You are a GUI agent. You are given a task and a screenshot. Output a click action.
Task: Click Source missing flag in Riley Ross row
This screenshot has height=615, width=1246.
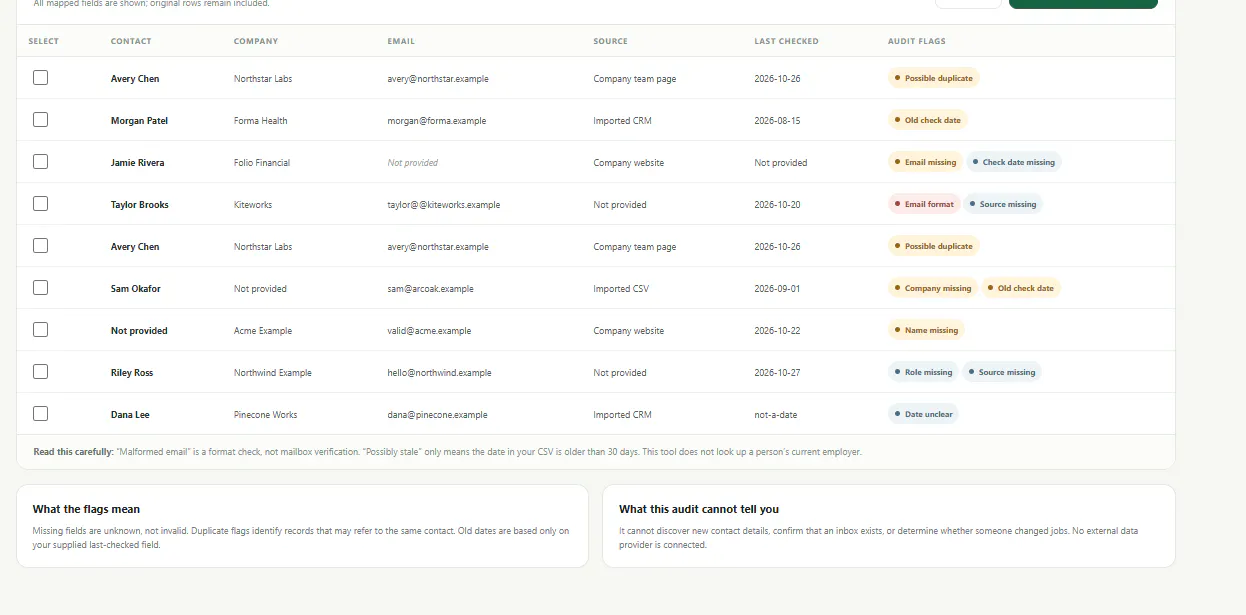click(x=1001, y=372)
